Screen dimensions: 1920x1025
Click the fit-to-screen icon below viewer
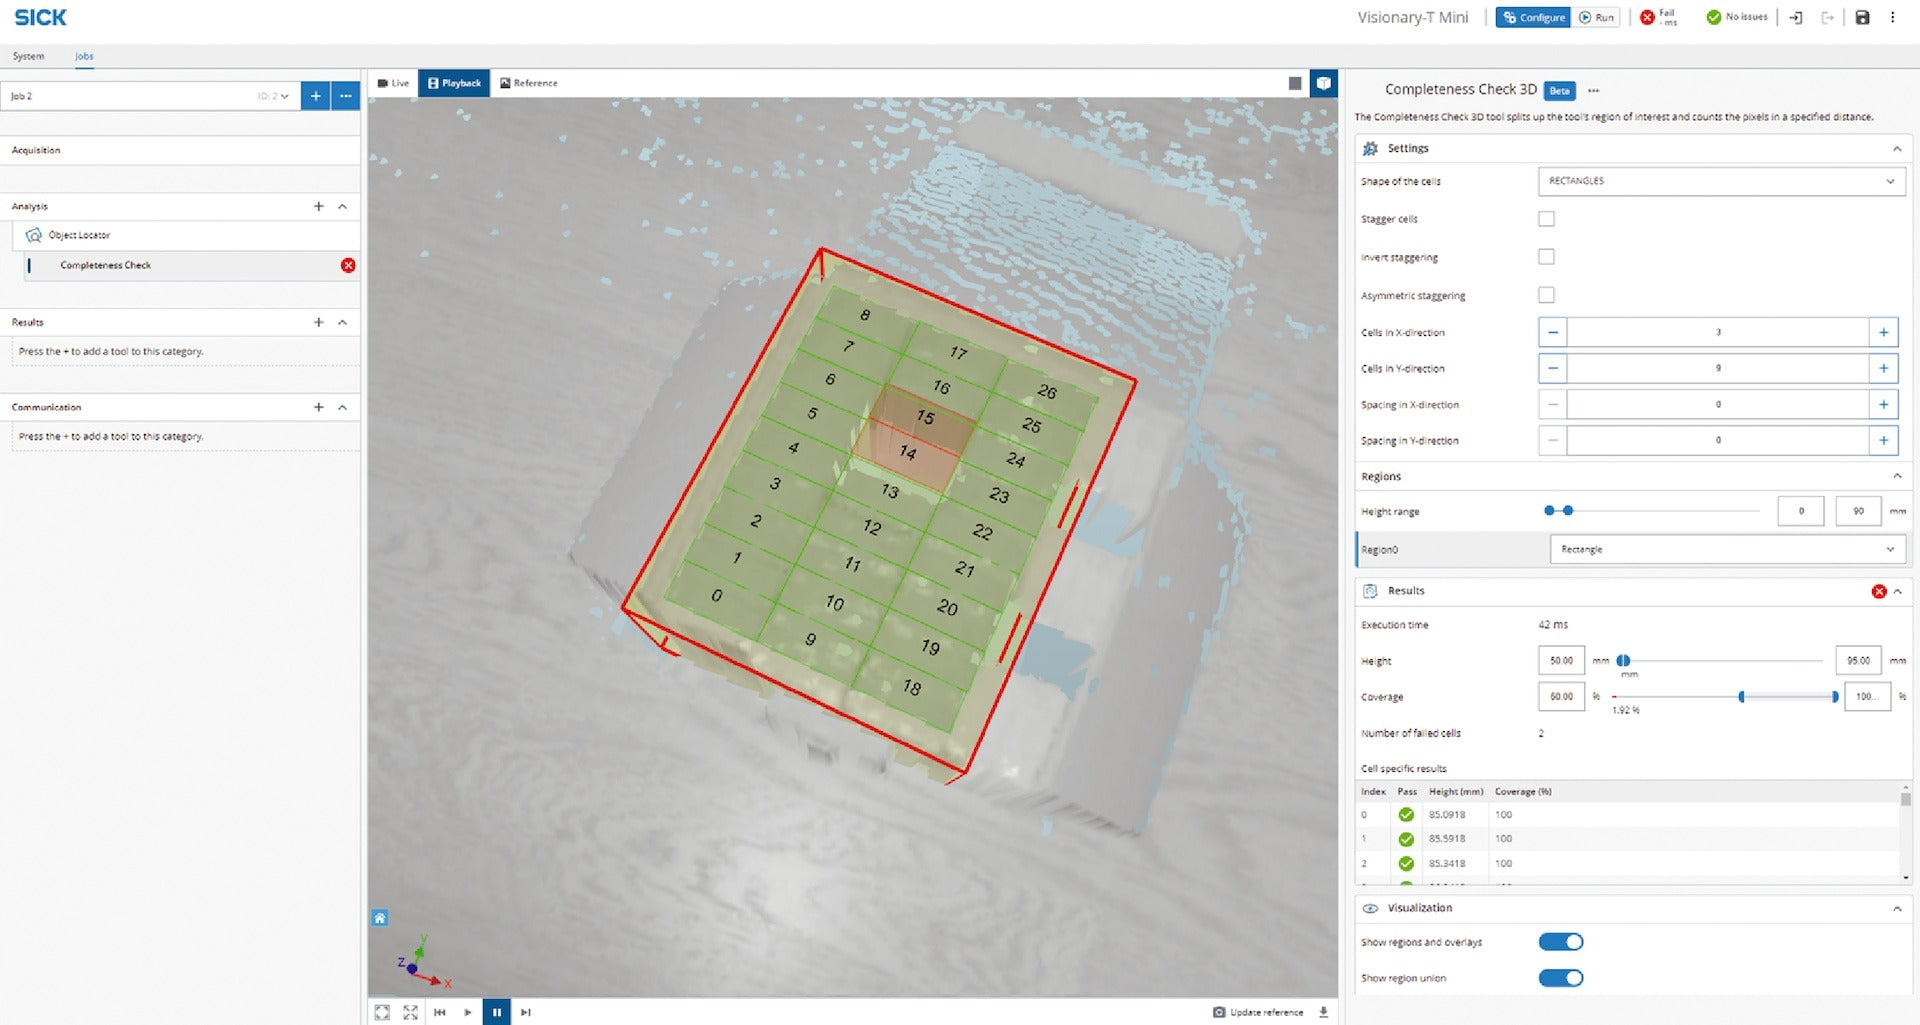coord(382,1012)
